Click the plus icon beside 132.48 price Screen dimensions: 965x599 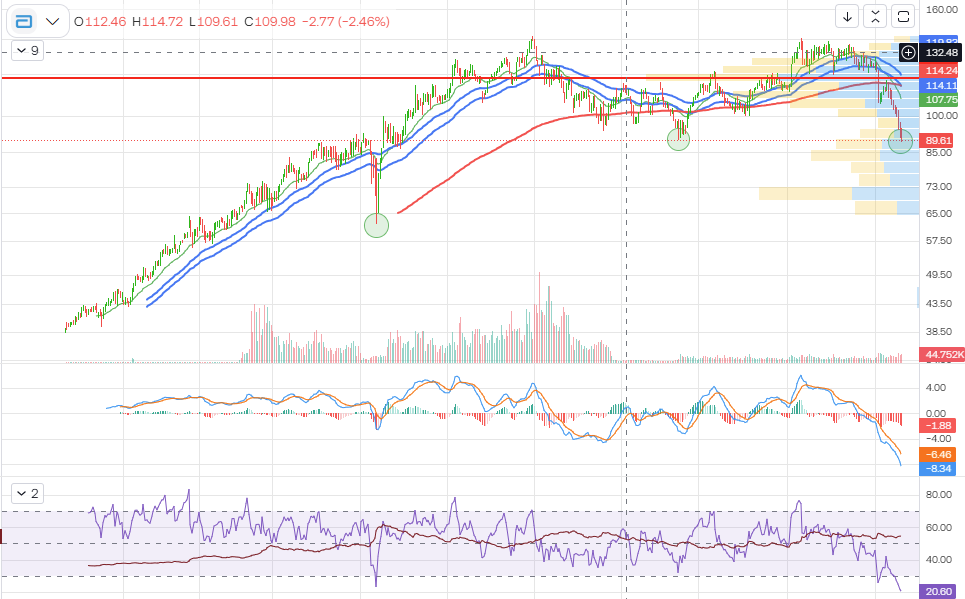click(x=908, y=53)
